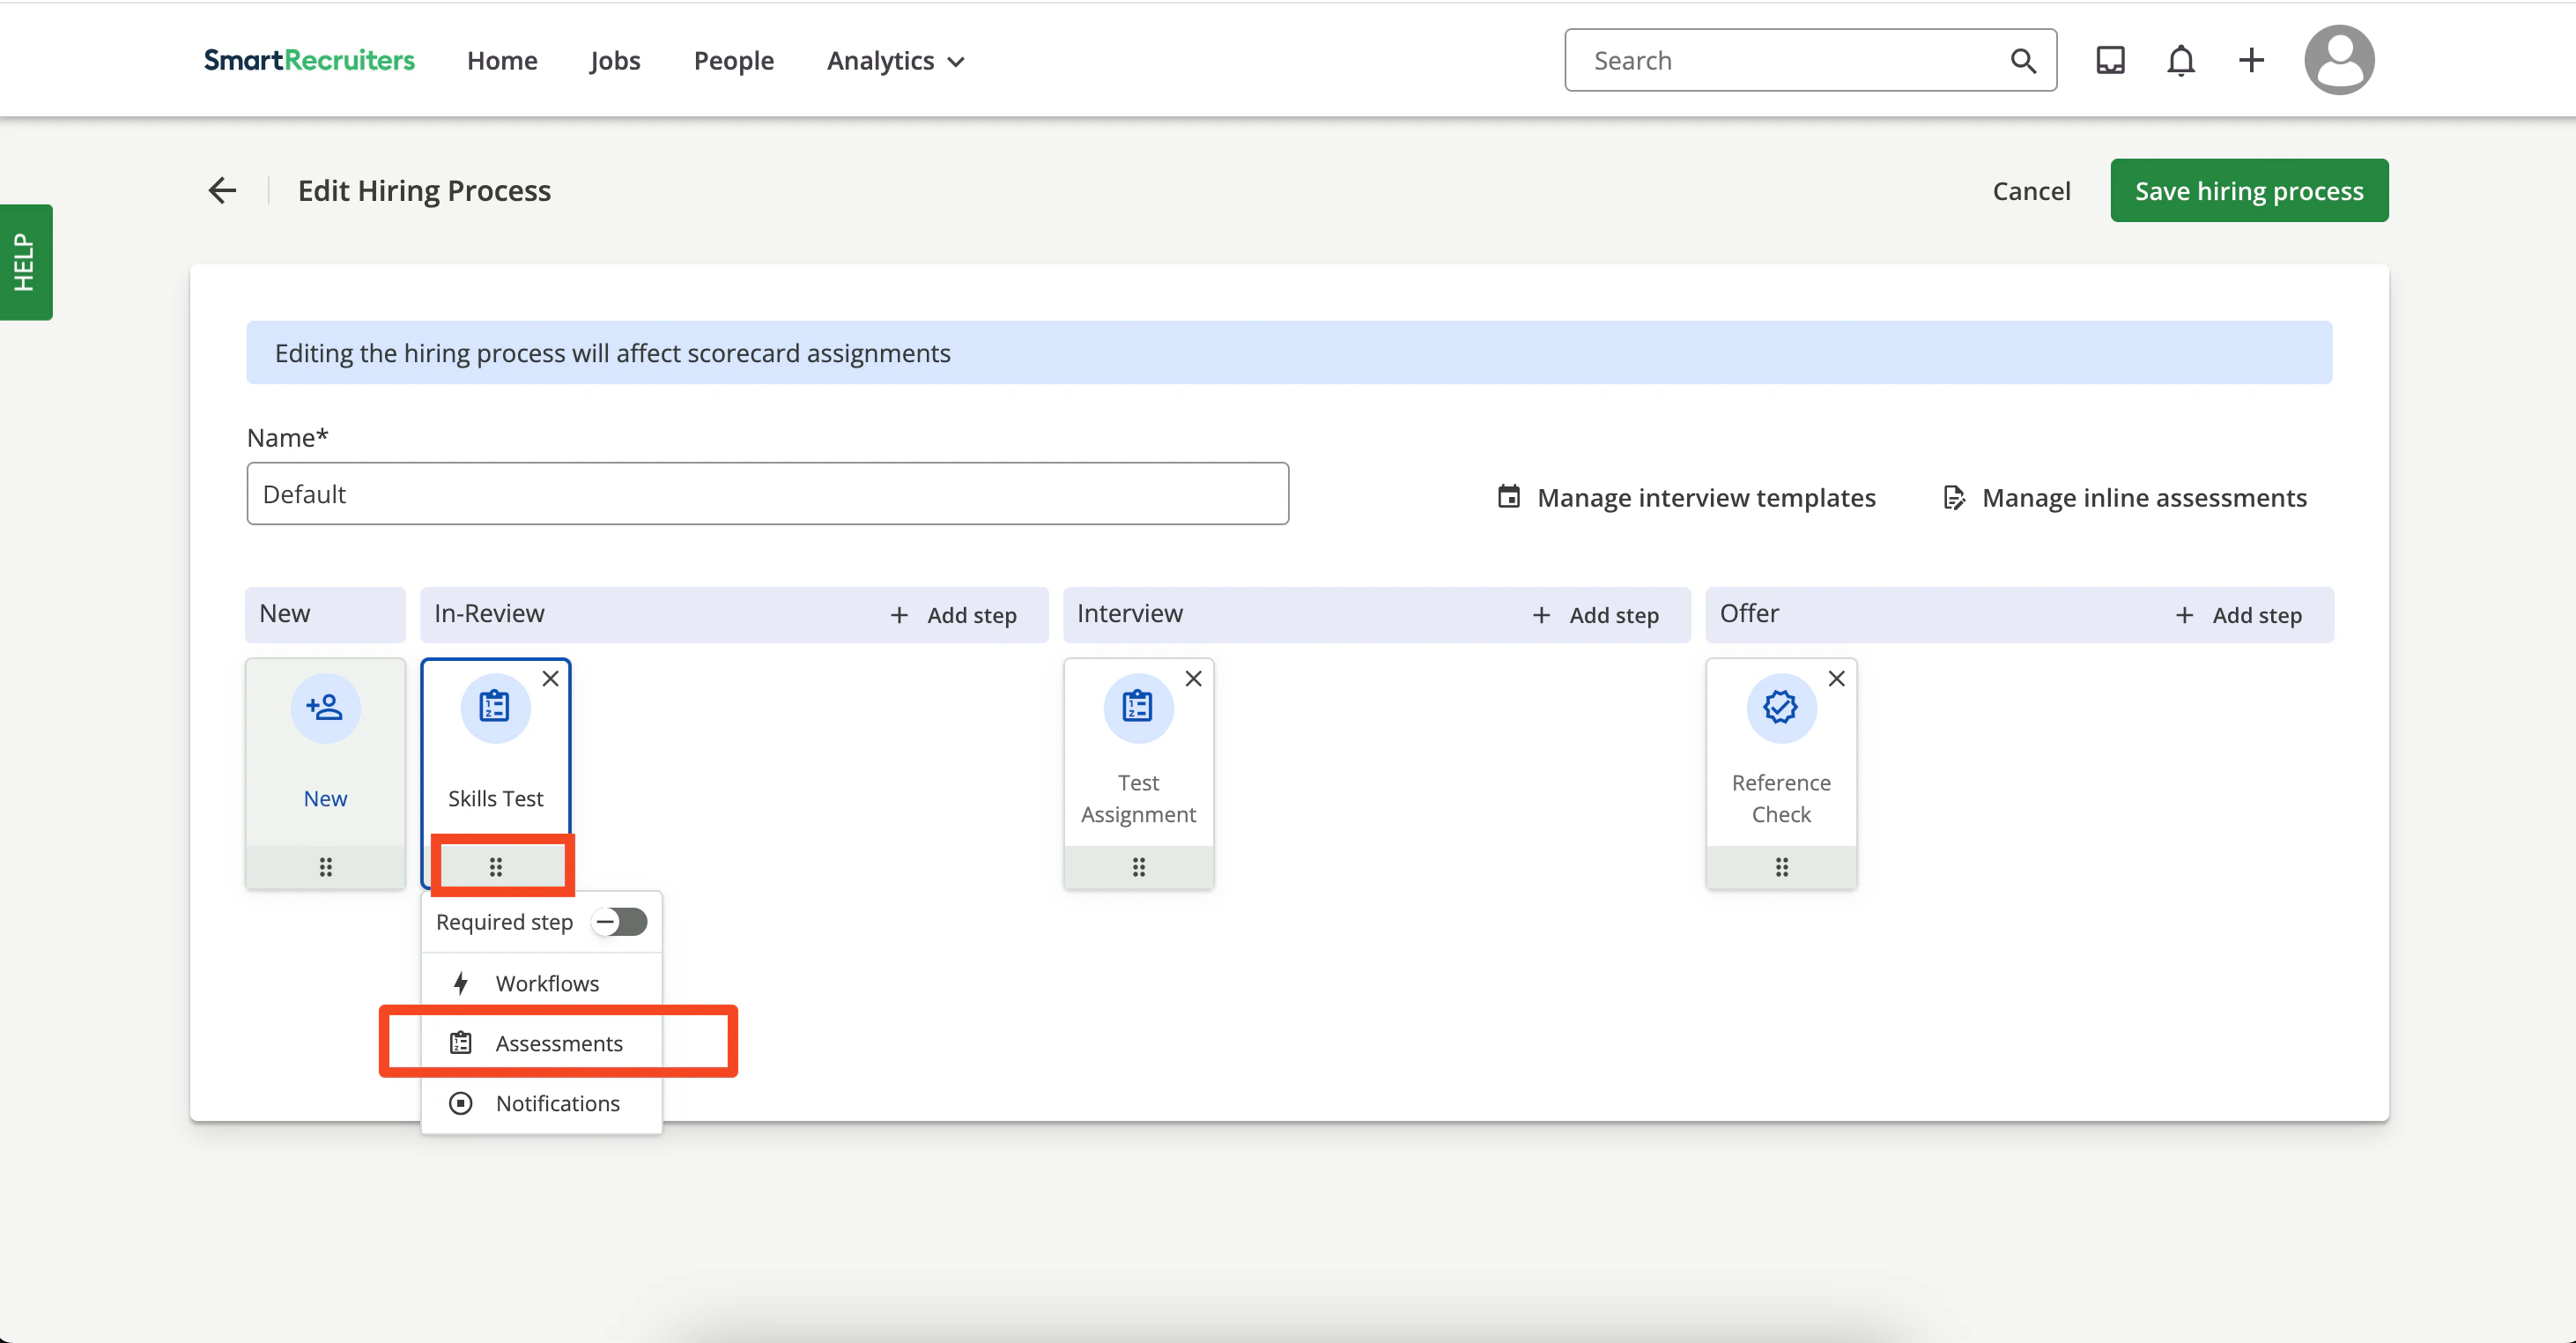Remove the Reference Check step
2576x1343 pixels.
[1836, 679]
